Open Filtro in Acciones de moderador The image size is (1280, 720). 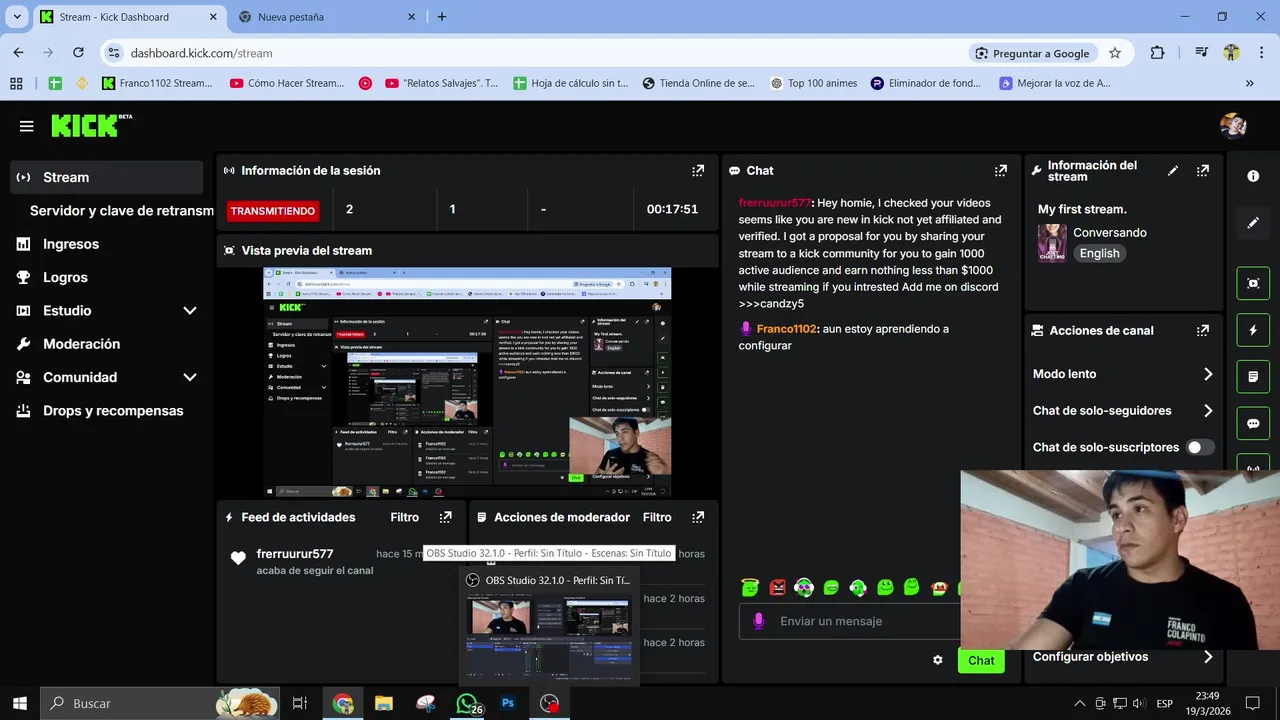(657, 517)
